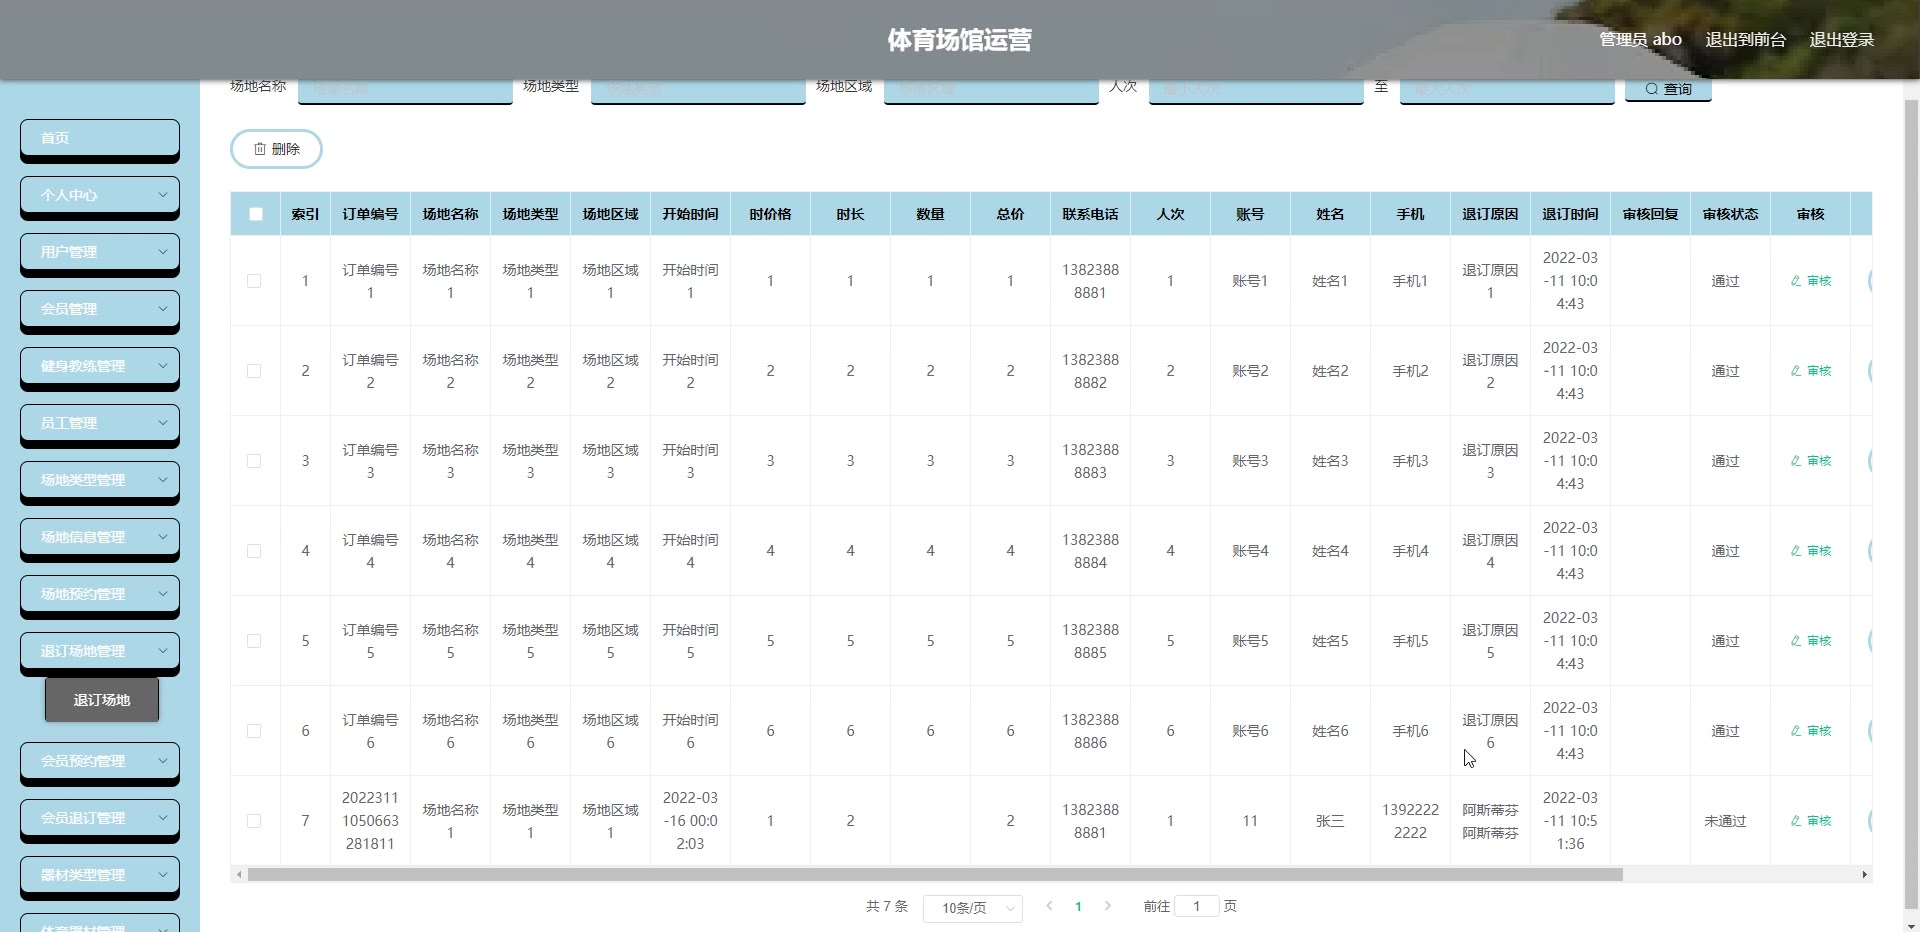Image resolution: width=1920 pixels, height=932 pixels.
Task: Go to the next page arrow
Action: tap(1107, 906)
